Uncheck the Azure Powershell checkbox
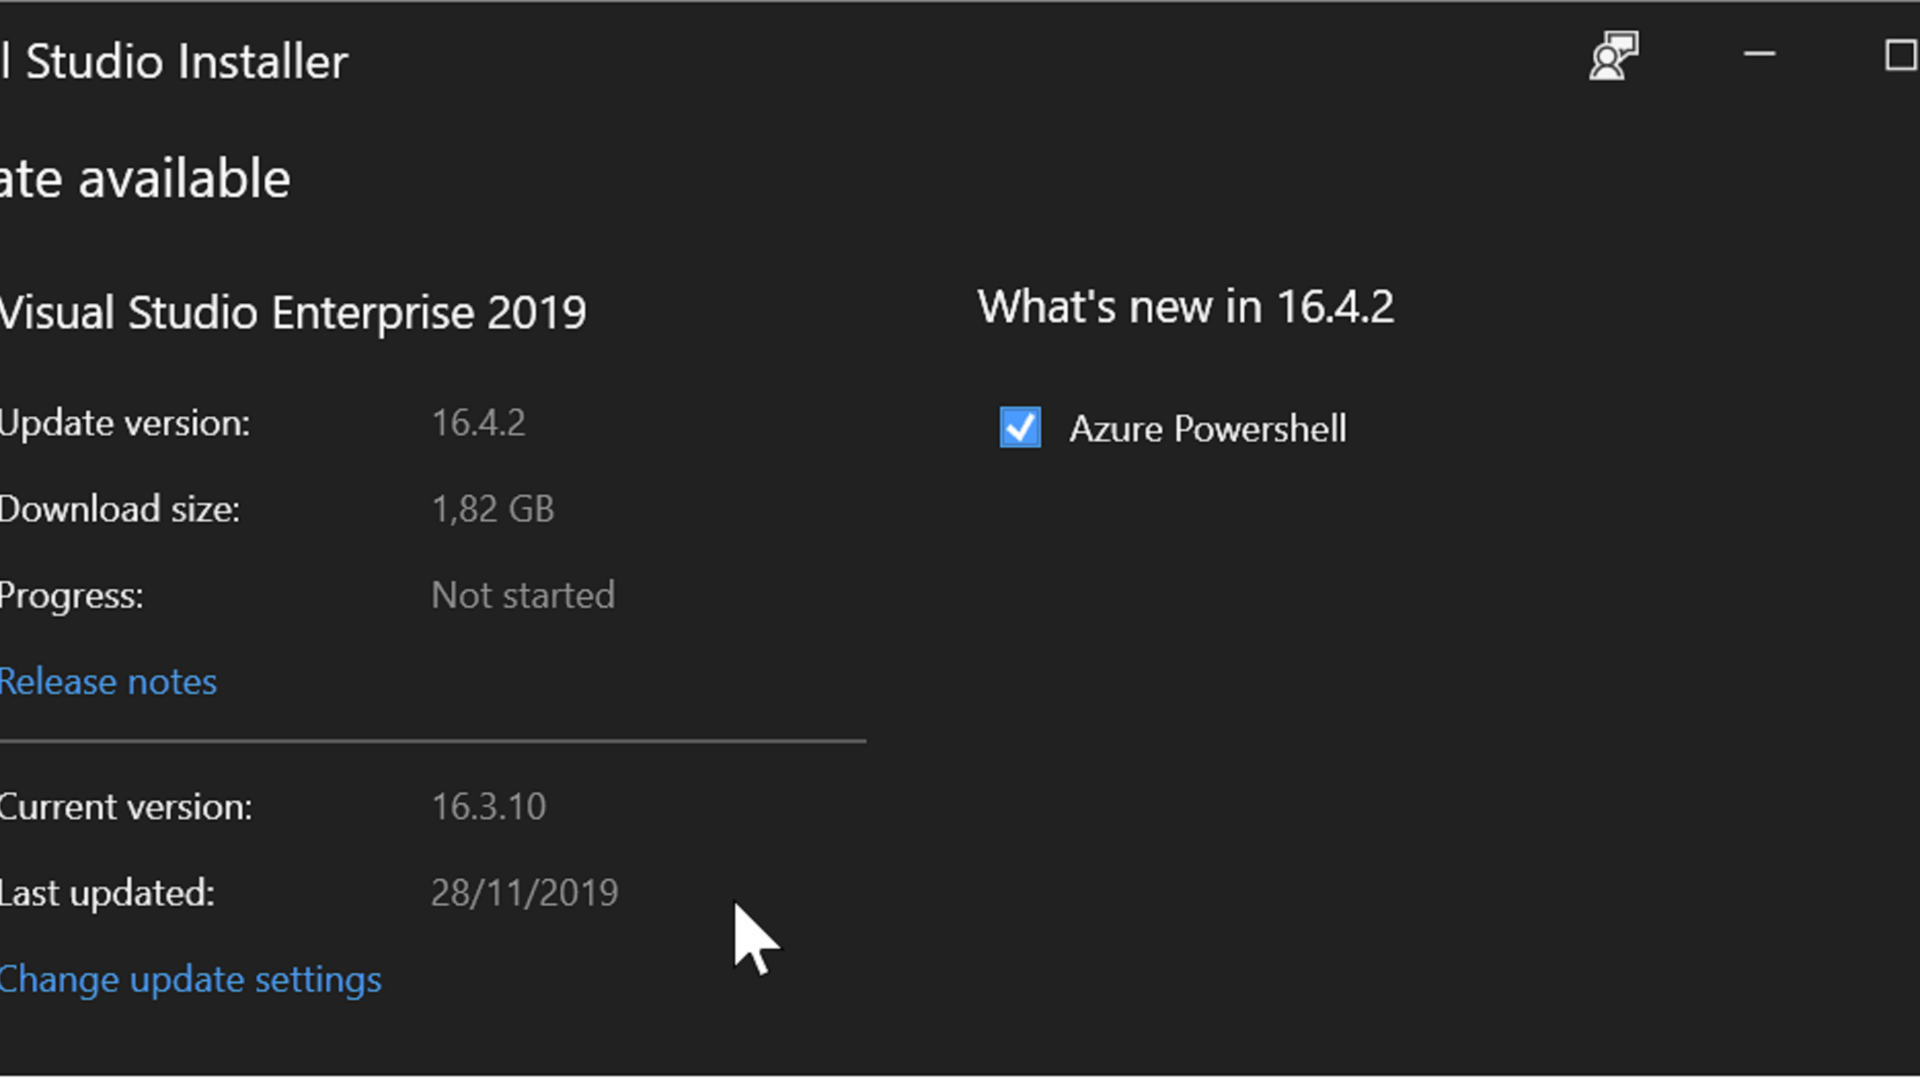1920x1080 pixels. click(1020, 428)
